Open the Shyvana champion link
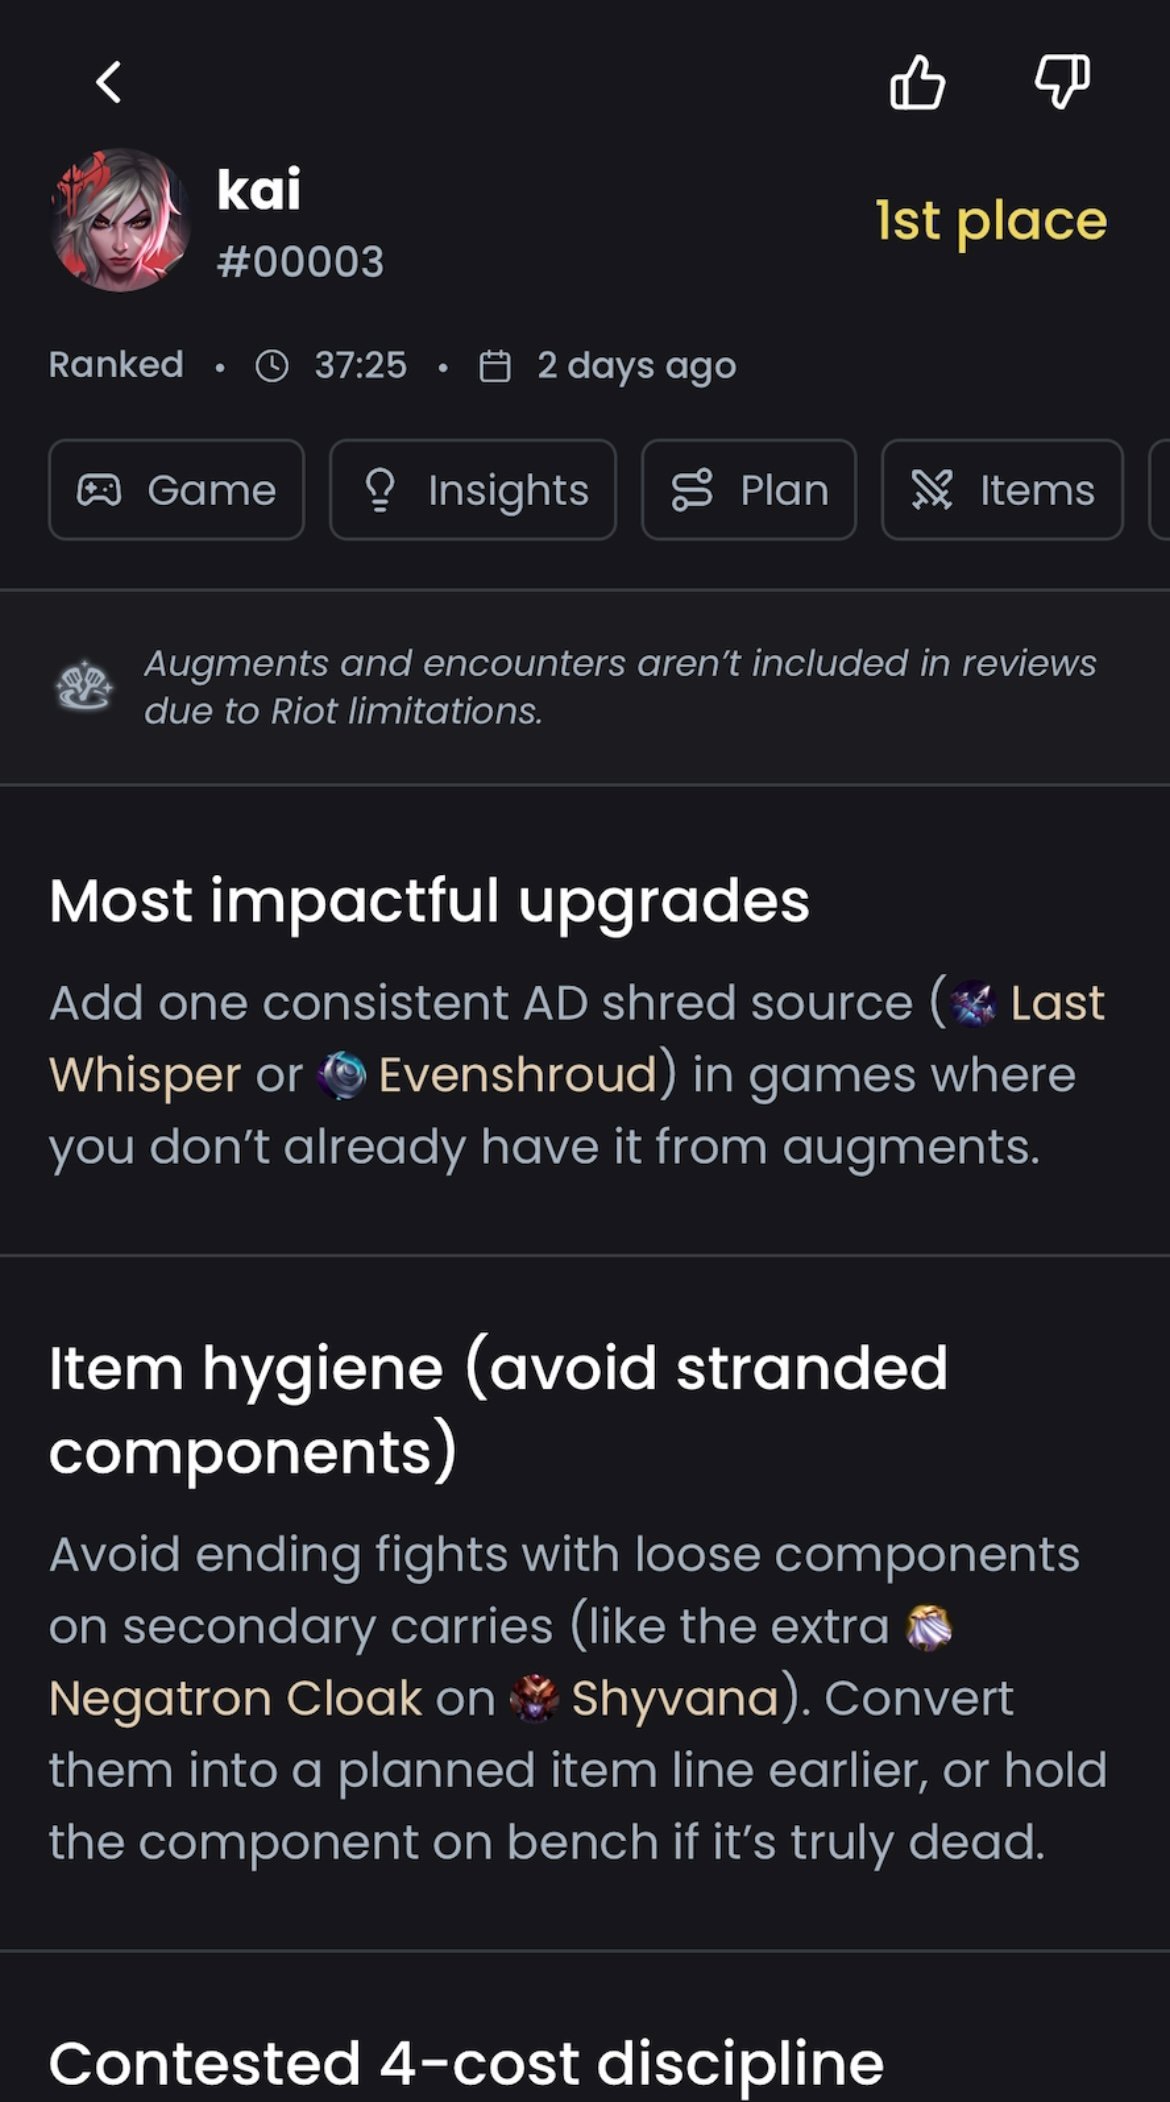 [x=674, y=1699]
